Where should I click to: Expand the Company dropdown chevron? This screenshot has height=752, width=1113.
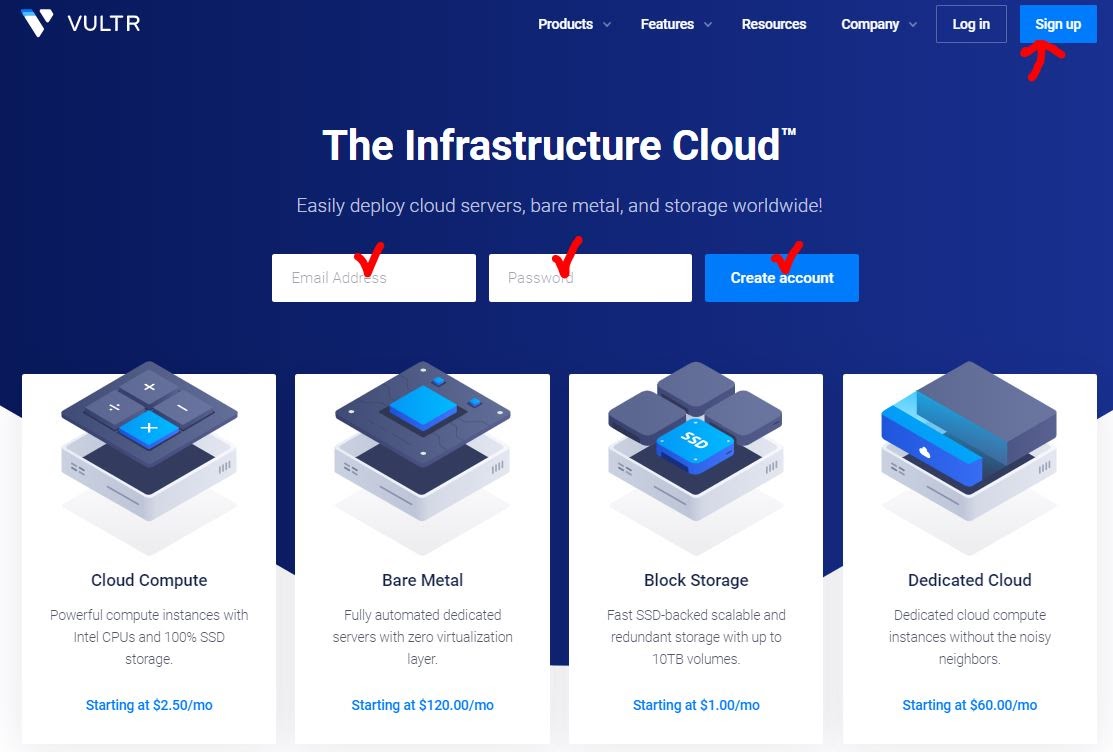coord(913,24)
